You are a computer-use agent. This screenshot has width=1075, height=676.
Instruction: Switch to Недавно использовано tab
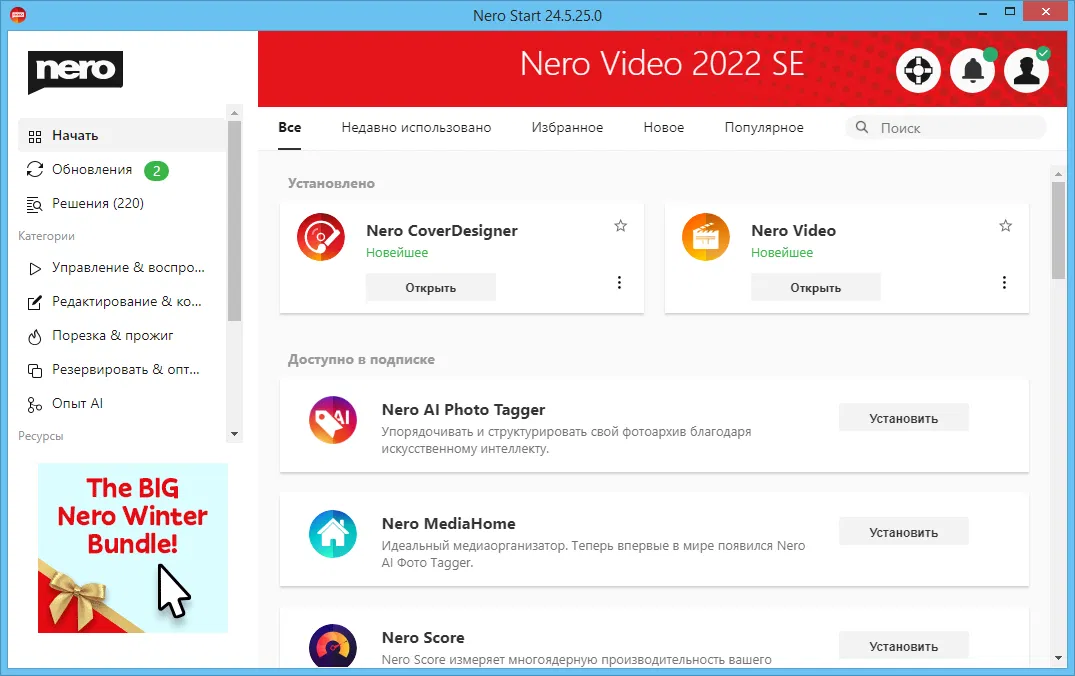coord(416,128)
